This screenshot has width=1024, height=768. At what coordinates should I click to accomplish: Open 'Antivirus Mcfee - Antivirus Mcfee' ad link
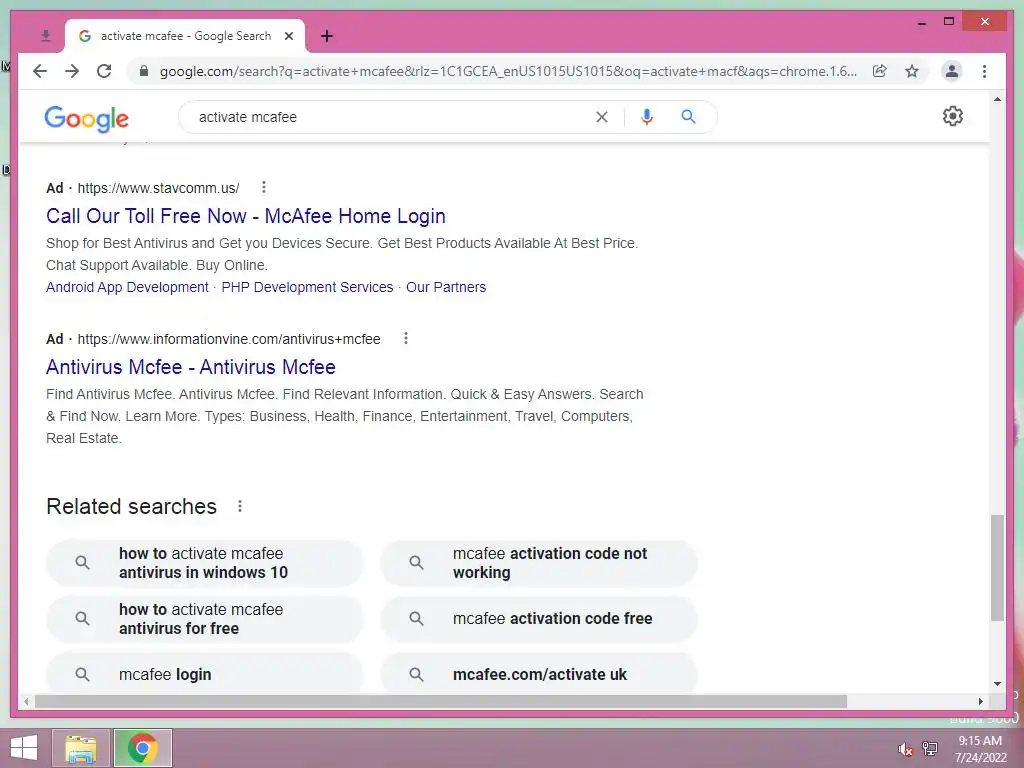[x=191, y=367]
